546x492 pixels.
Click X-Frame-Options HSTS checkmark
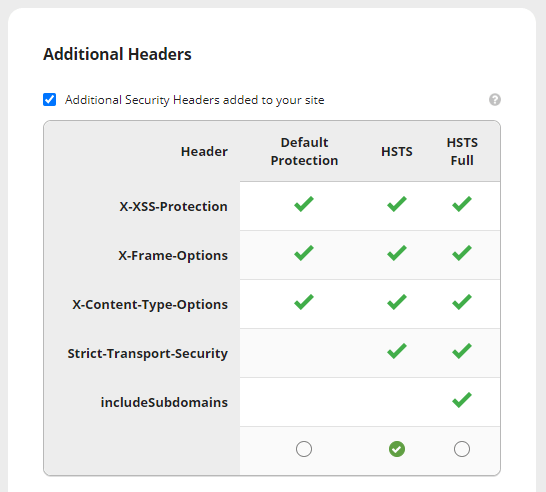[x=397, y=253]
